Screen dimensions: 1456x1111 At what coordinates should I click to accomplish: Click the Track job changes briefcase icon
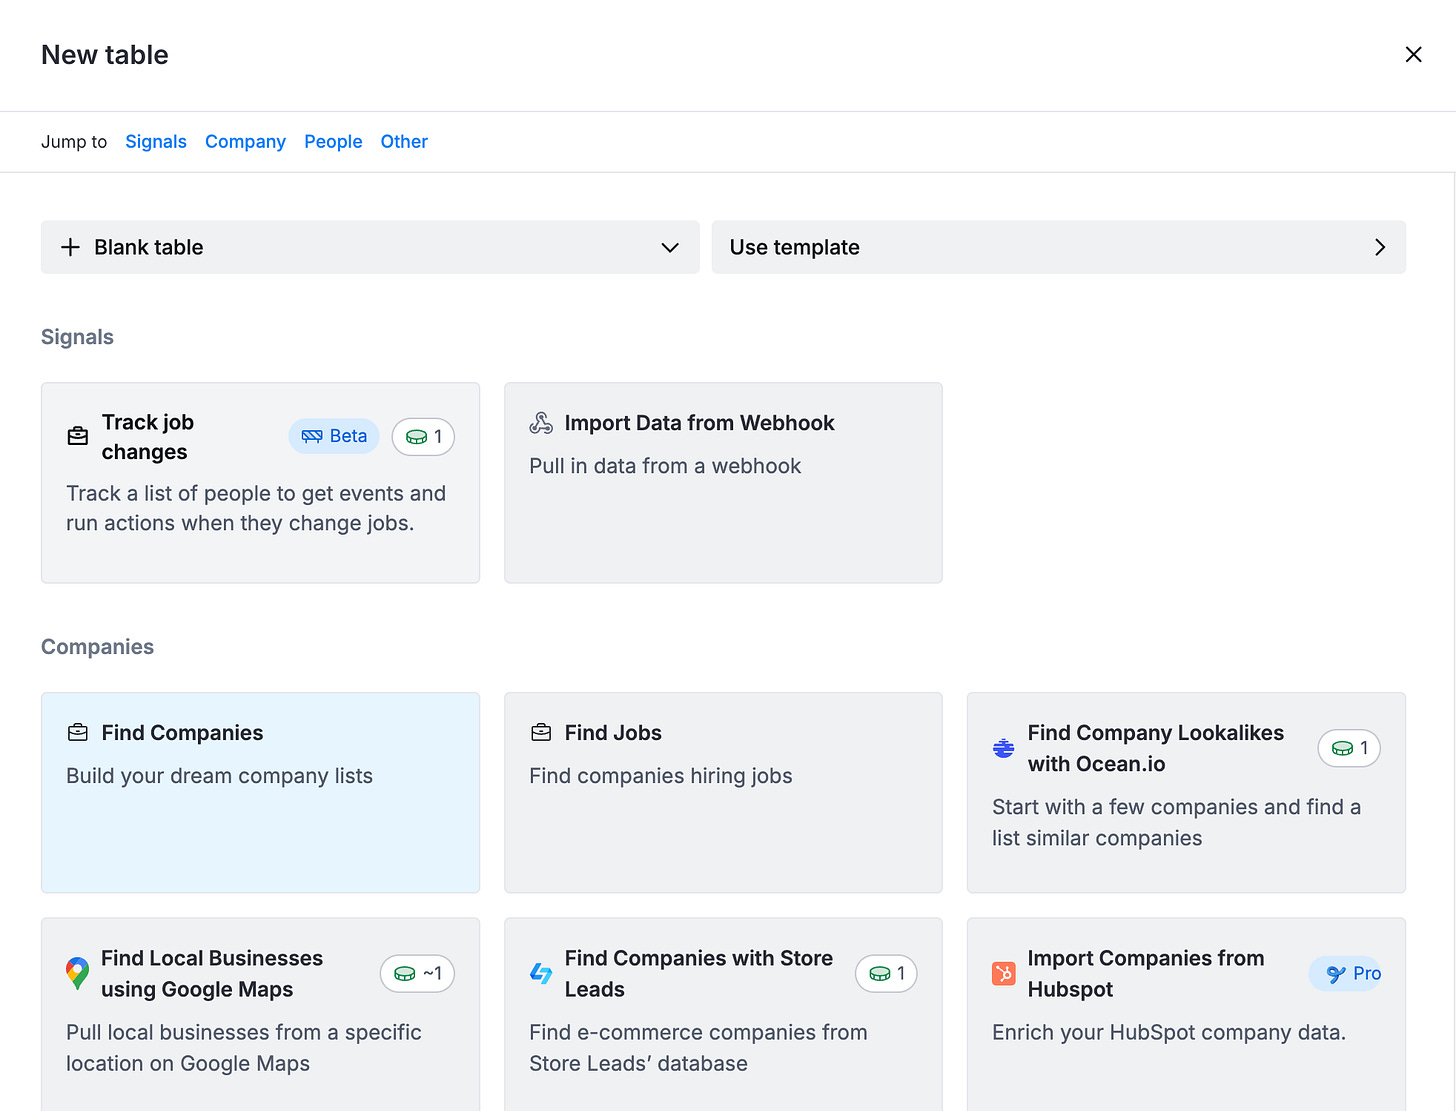77,436
